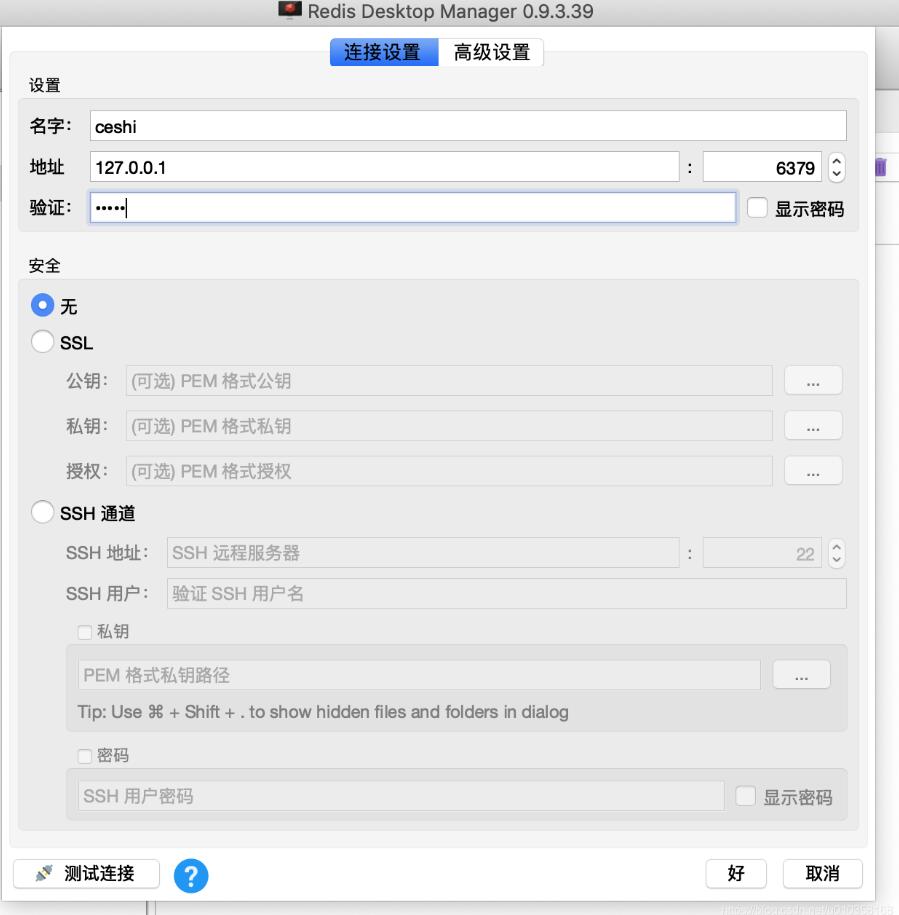899x915 pixels.
Task: Browse for SSH PEM private key path
Action: 801,676
